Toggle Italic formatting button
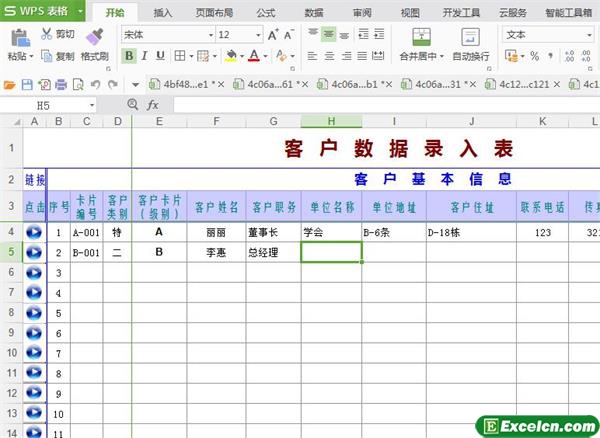The width and height of the screenshot is (600, 438). (x=144, y=56)
